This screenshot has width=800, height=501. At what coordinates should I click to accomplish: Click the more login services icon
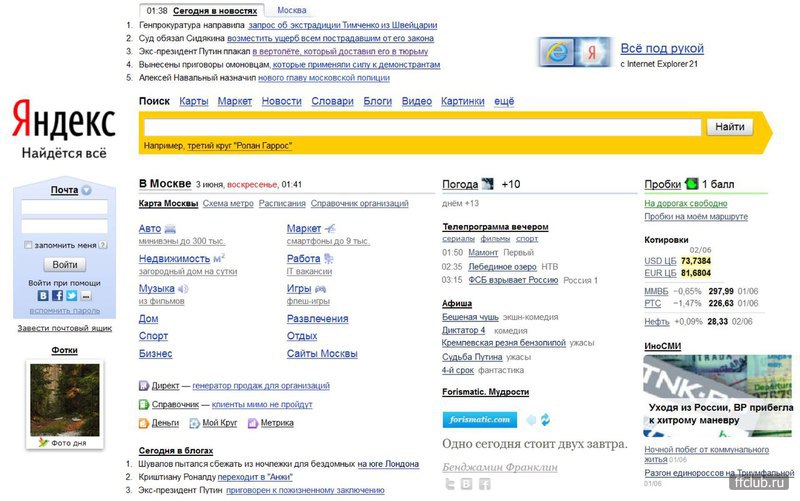86,296
